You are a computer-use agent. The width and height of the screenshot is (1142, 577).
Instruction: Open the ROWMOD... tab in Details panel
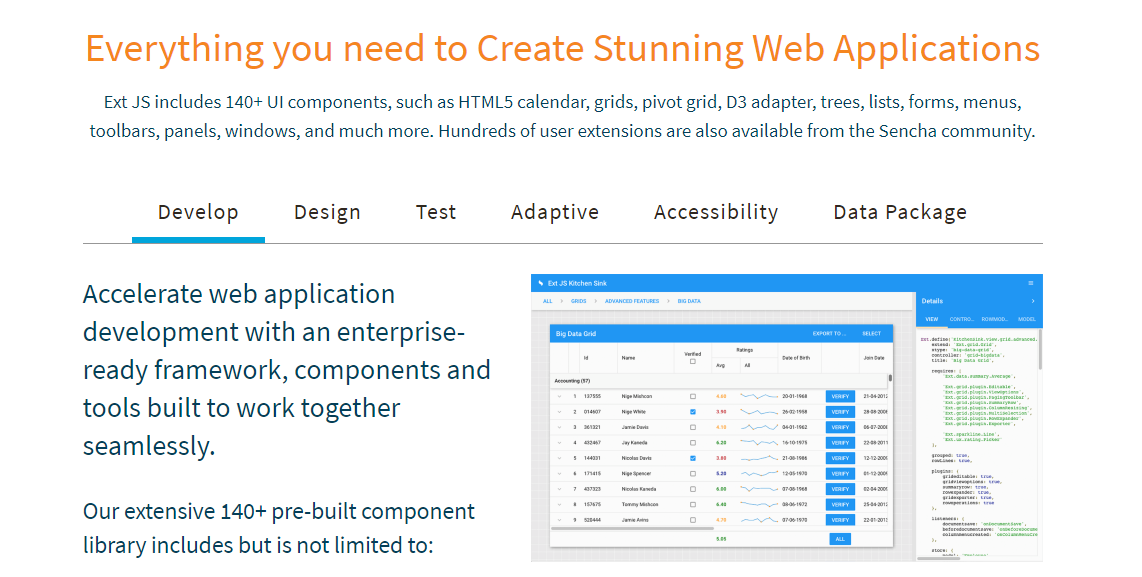[994, 319]
